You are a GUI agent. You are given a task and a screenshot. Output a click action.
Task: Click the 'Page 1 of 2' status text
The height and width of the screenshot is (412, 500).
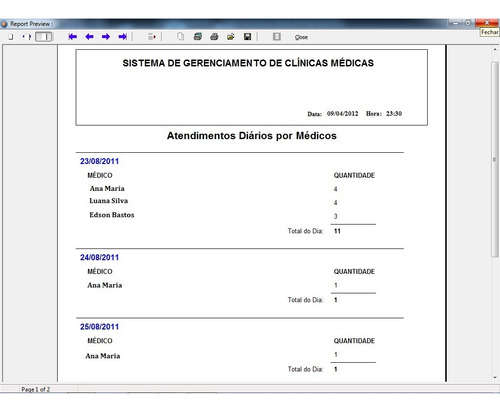click(x=36, y=389)
